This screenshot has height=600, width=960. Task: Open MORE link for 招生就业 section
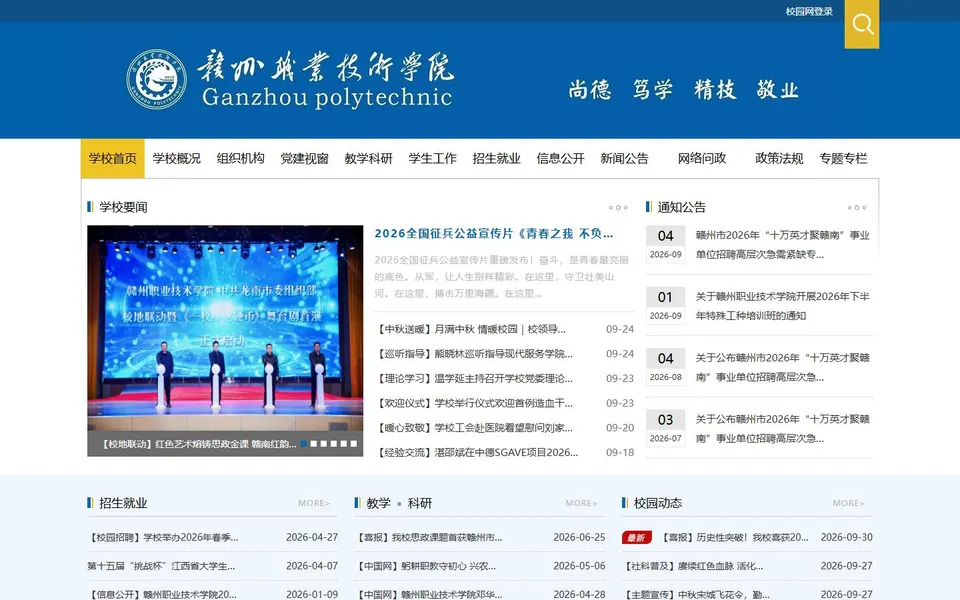point(314,503)
